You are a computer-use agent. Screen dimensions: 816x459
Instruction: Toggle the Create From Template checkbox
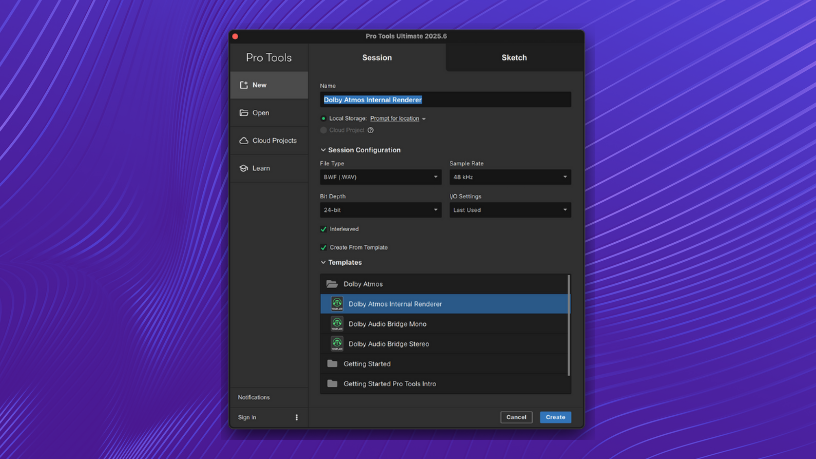323,248
